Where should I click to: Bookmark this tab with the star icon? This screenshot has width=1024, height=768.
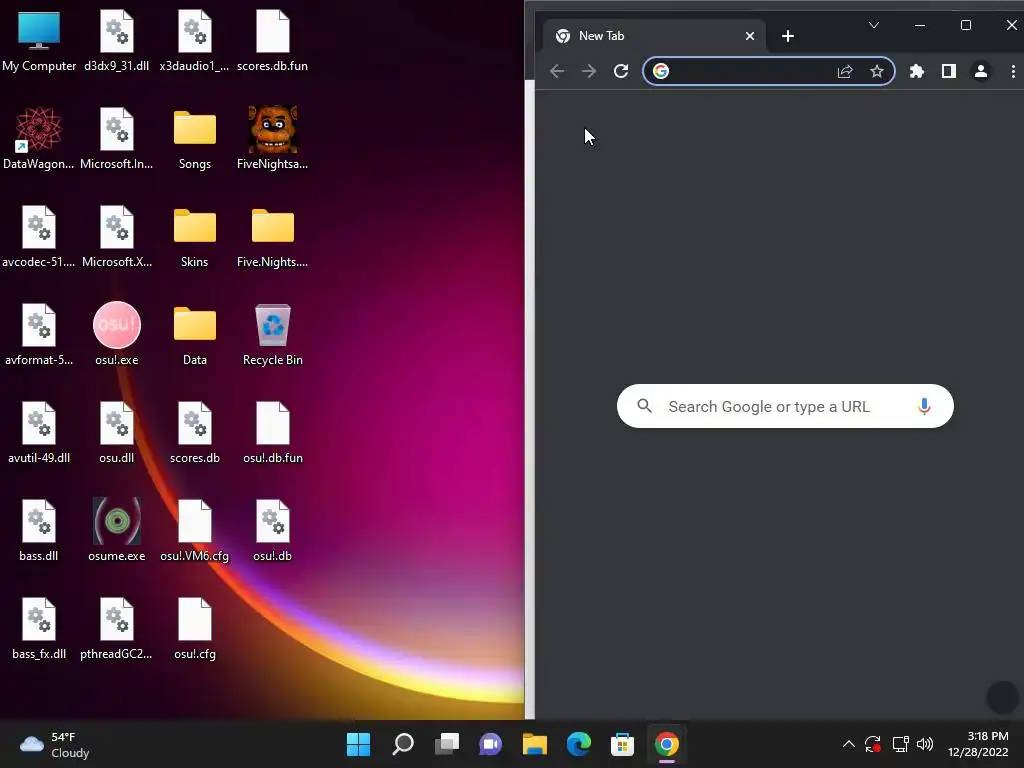tap(876, 71)
